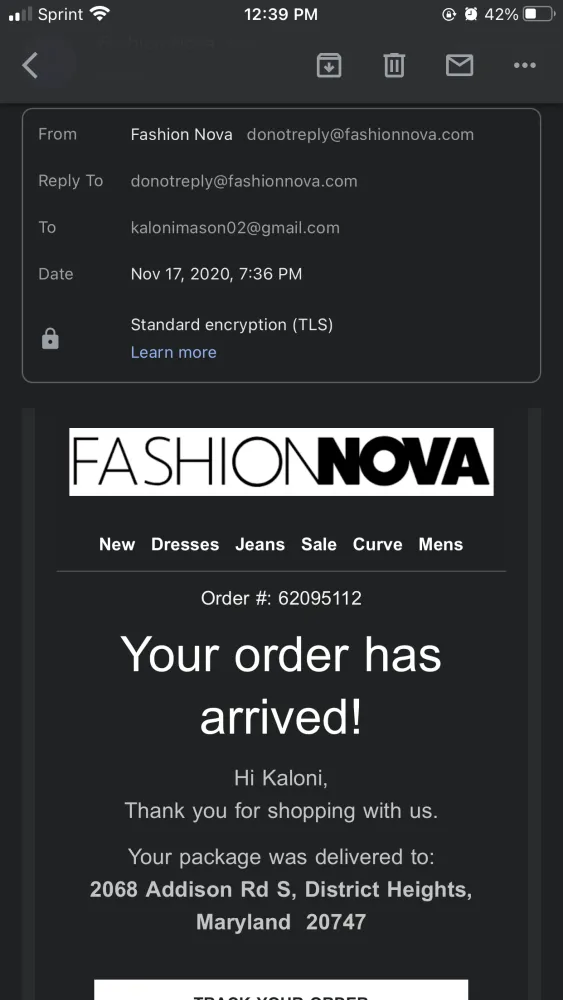The width and height of the screenshot is (563, 1000).
Task: Tap sender address donotreply@fashionnova.com in From row
Action: coord(360,135)
